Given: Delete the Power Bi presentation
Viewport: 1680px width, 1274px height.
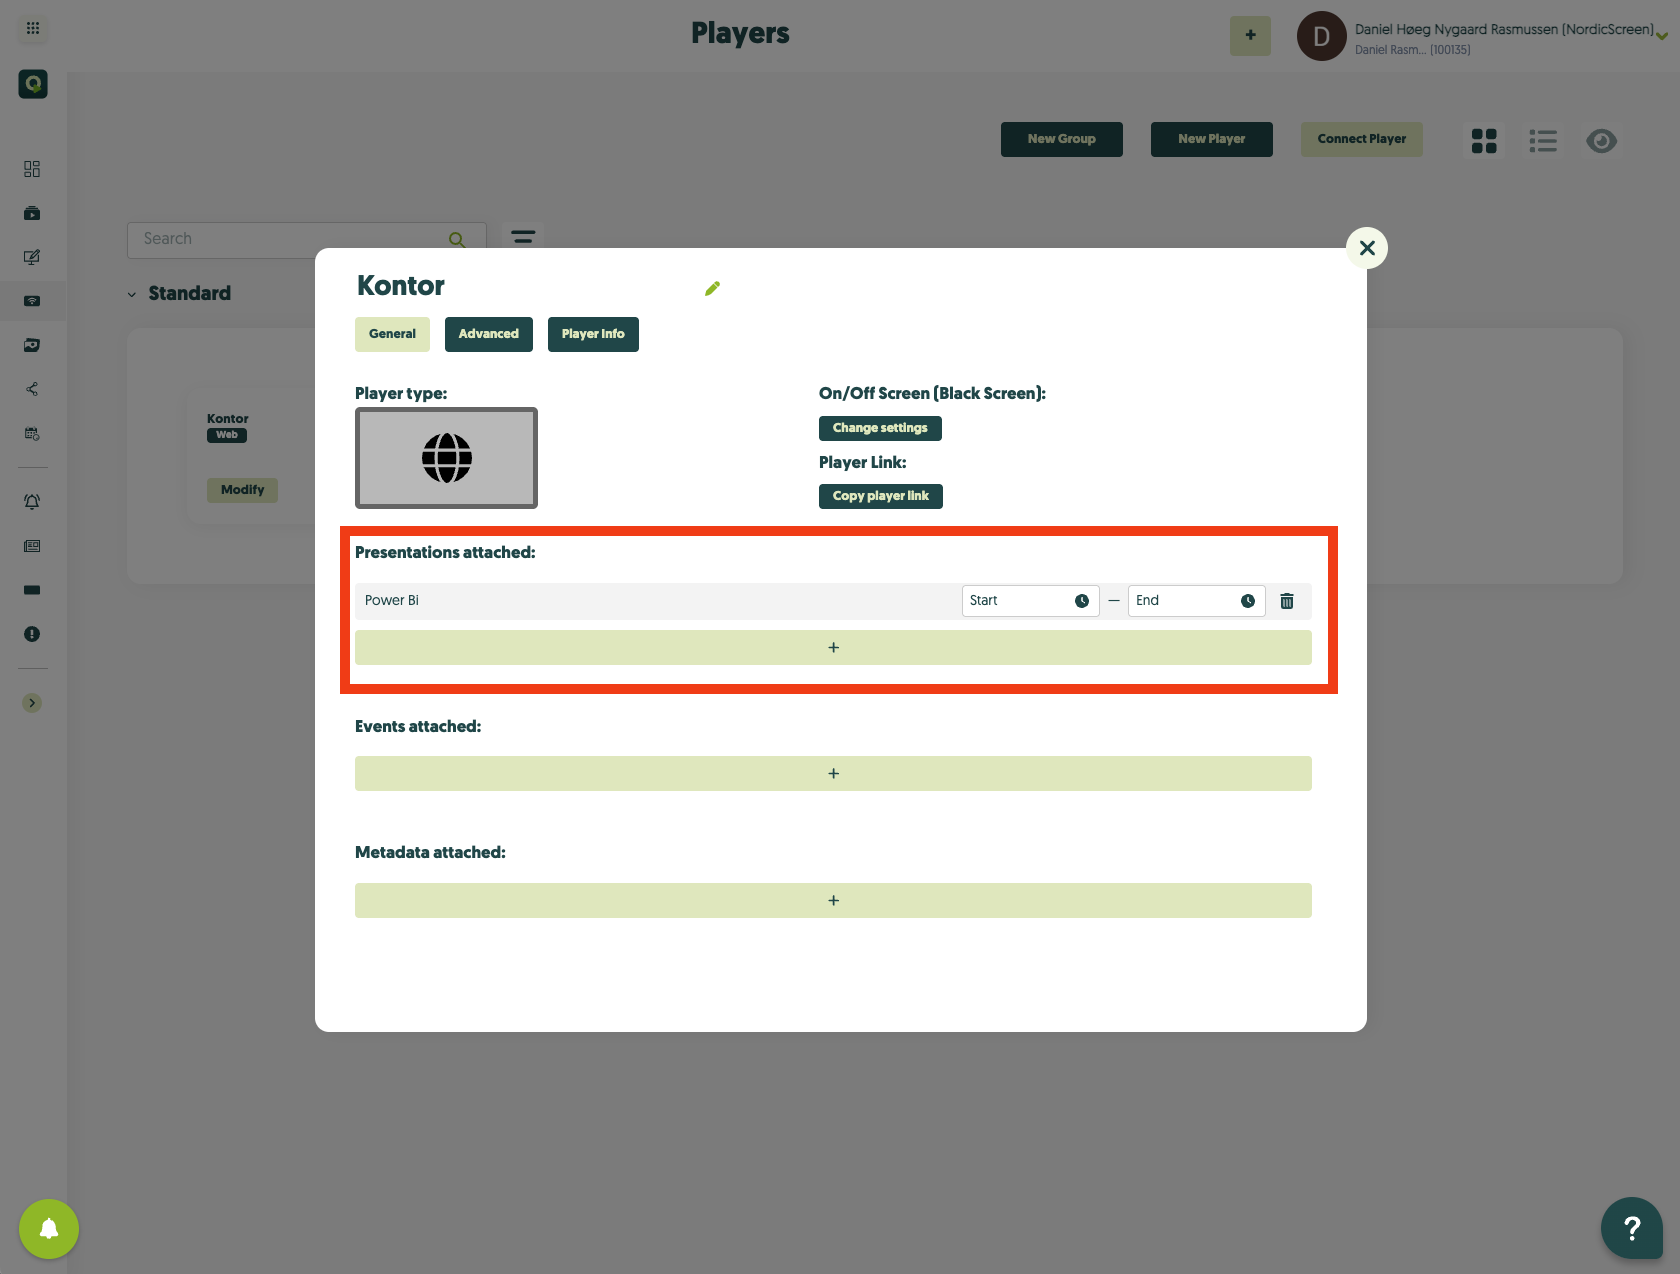Looking at the screenshot, I should point(1287,601).
